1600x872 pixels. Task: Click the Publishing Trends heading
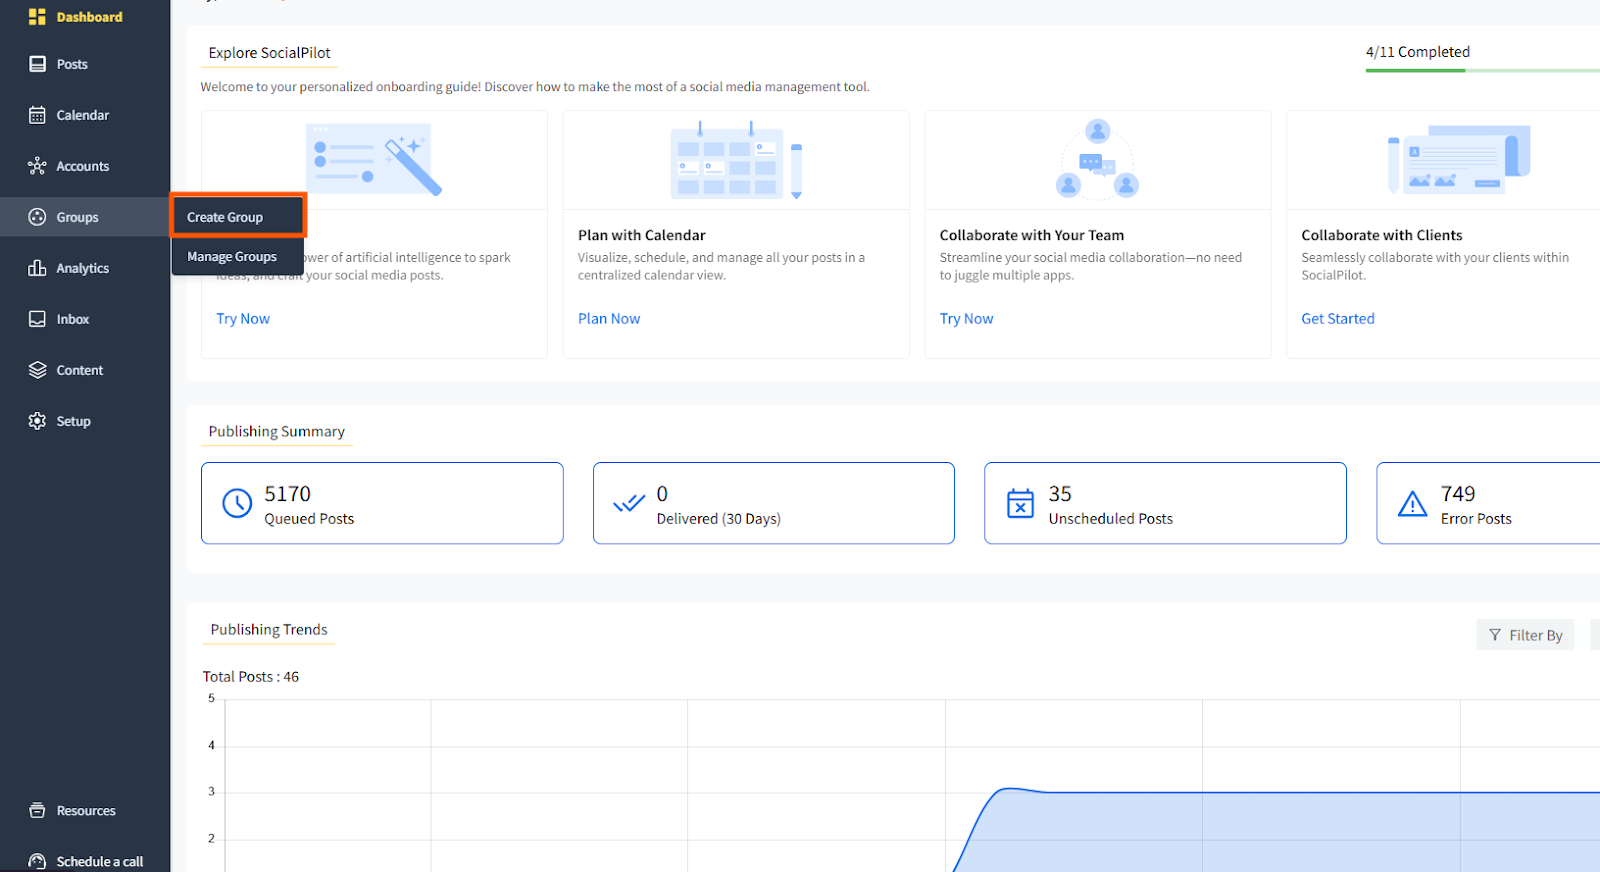pyautogui.click(x=269, y=630)
